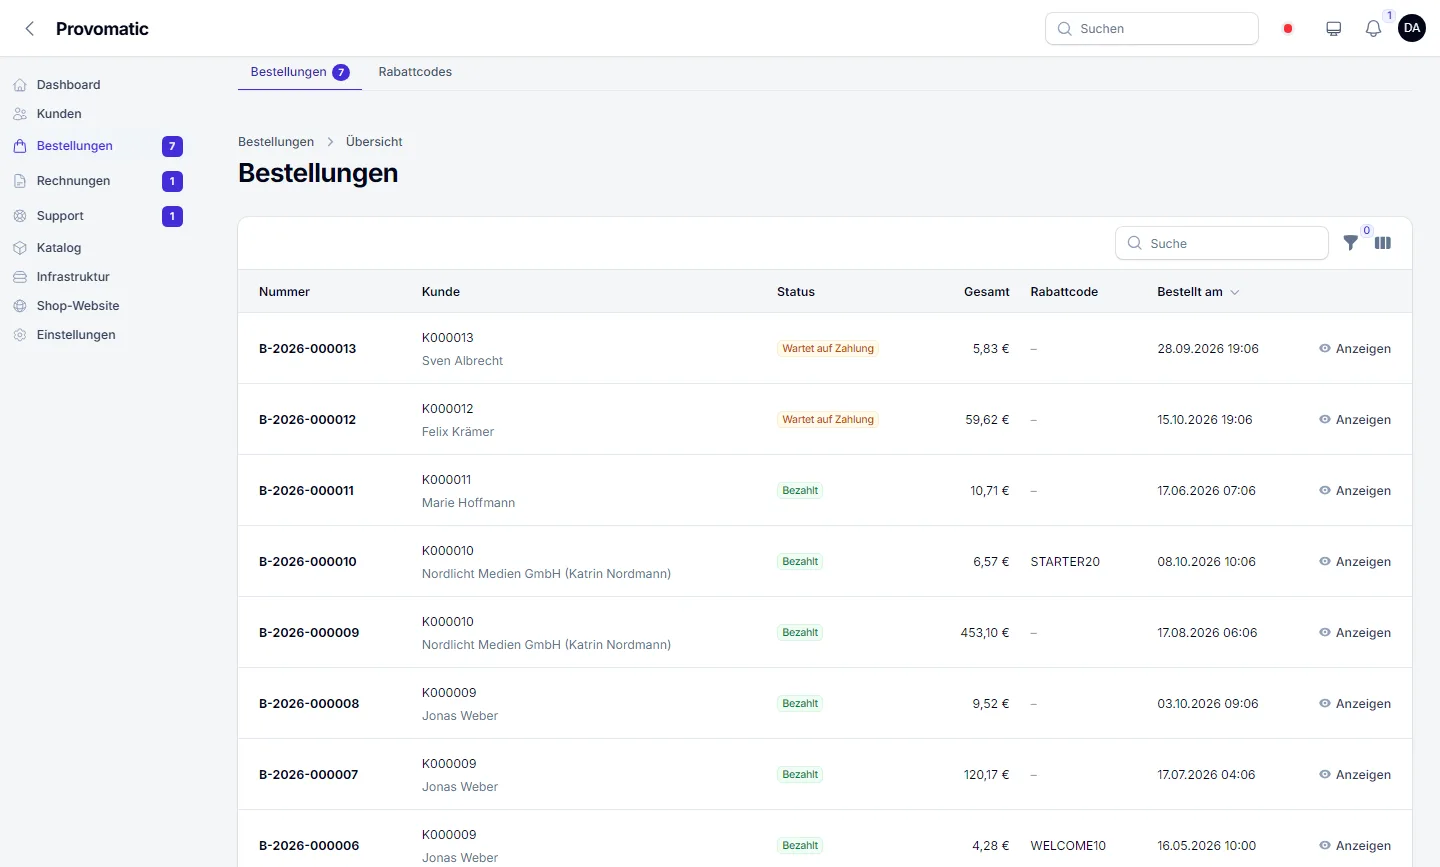Click the global Suchen search field
Viewport: 1440px width, 867px height.
tap(1152, 29)
